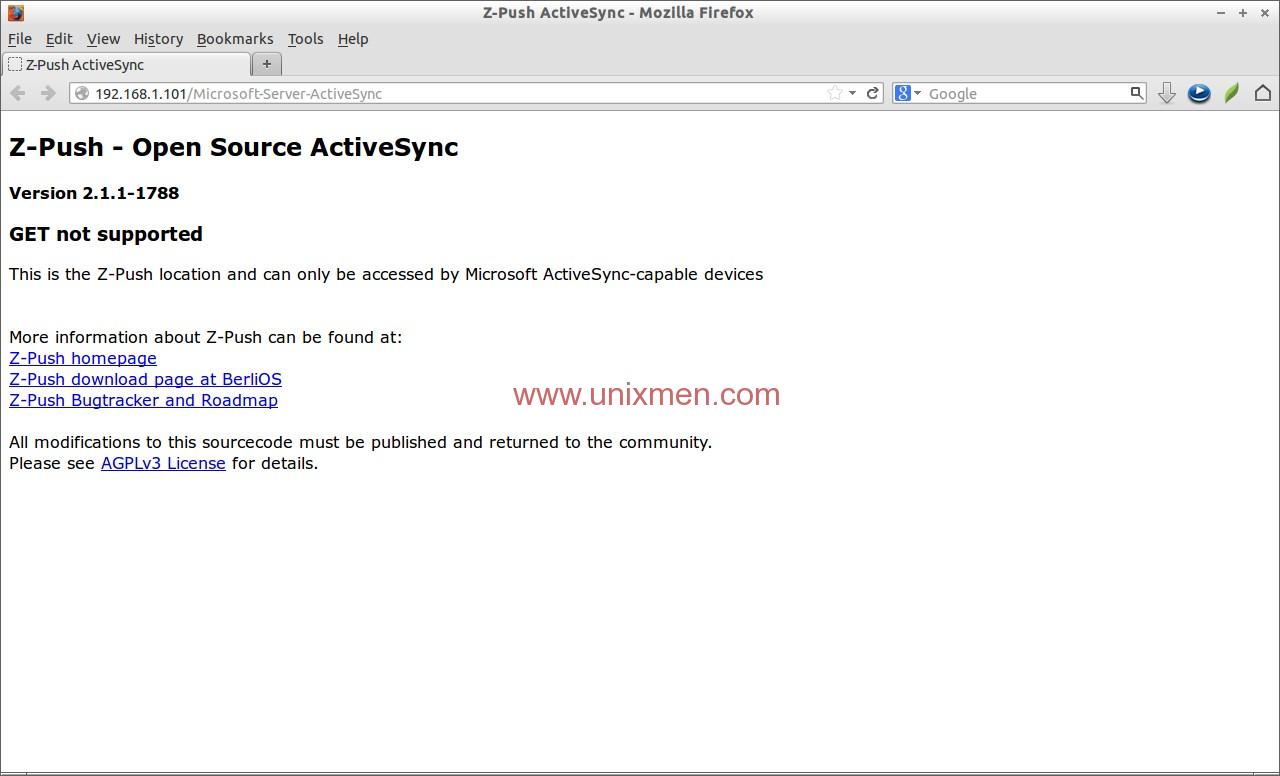
Task: Select the Z-Push ActiveSync tab
Action: coord(126,64)
